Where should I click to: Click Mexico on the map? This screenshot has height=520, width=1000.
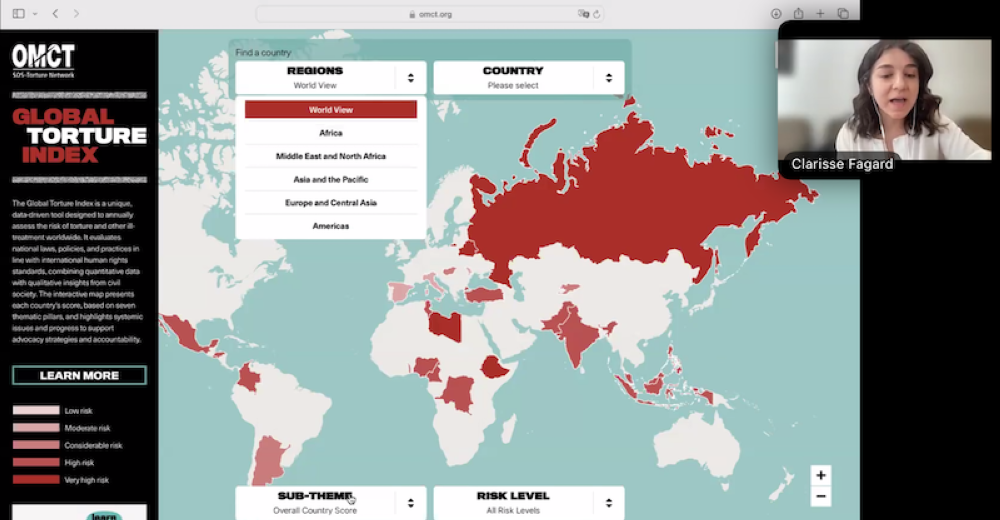pyautogui.click(x=185, y=335)
